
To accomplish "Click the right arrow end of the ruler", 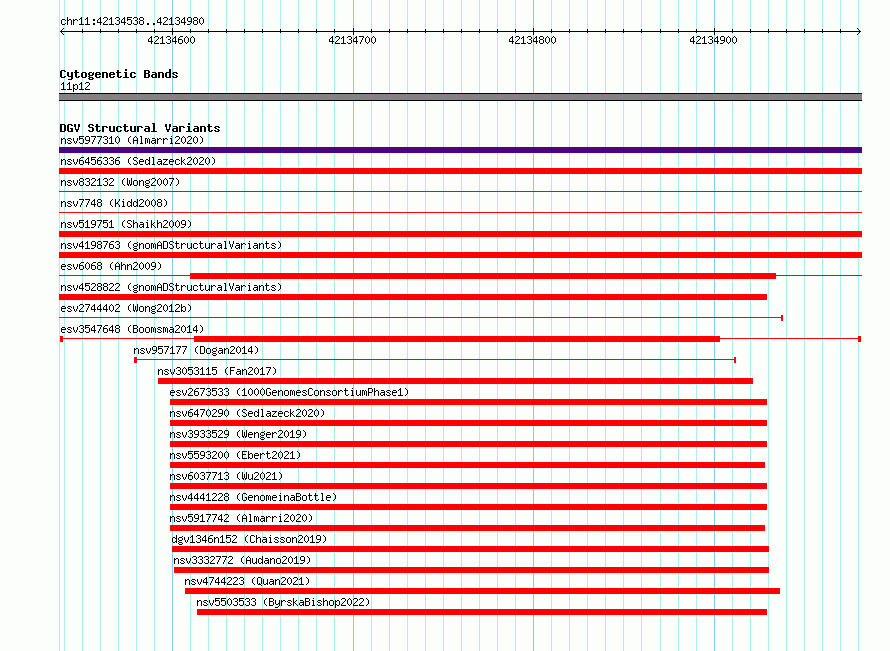I will point(859,31).
